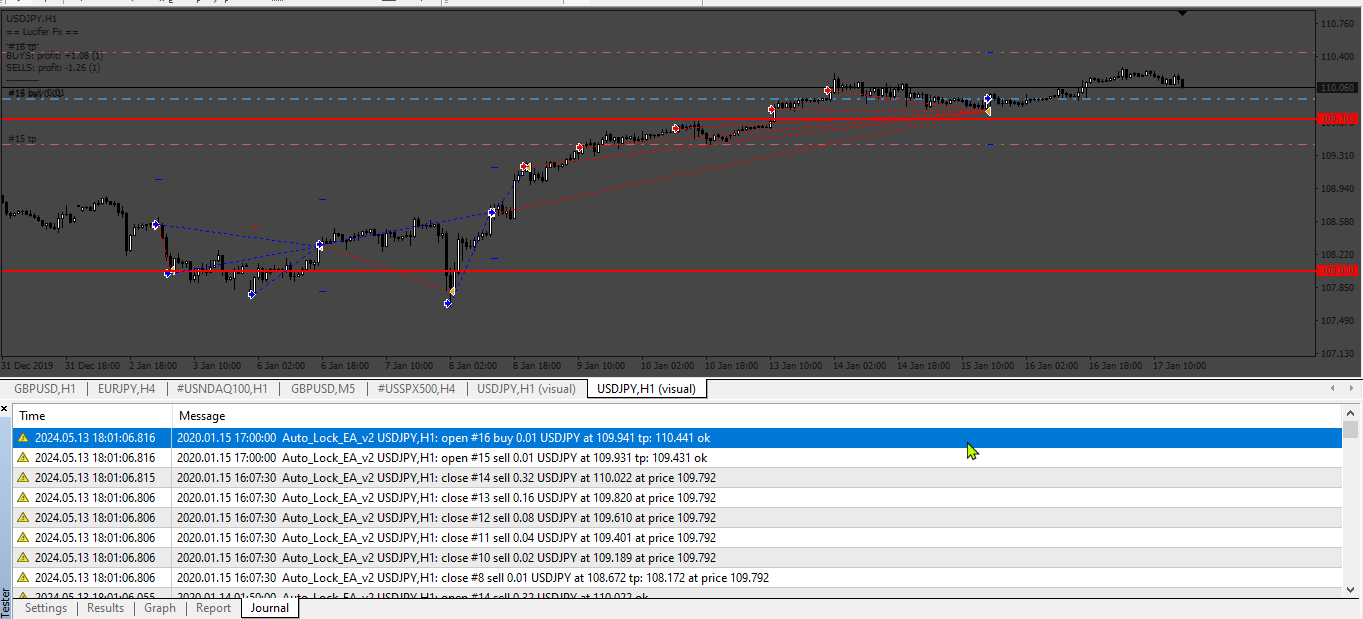This screenshot has width=1363, height=619.
Task: Show next chart tabs with the right arrow
Action: 1352,388
